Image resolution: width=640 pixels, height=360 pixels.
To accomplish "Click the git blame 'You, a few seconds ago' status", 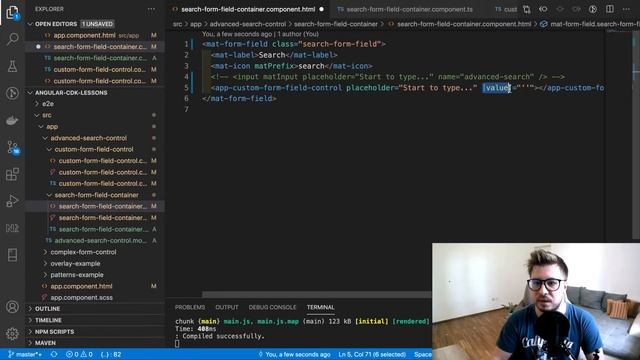I will point(294,354).
